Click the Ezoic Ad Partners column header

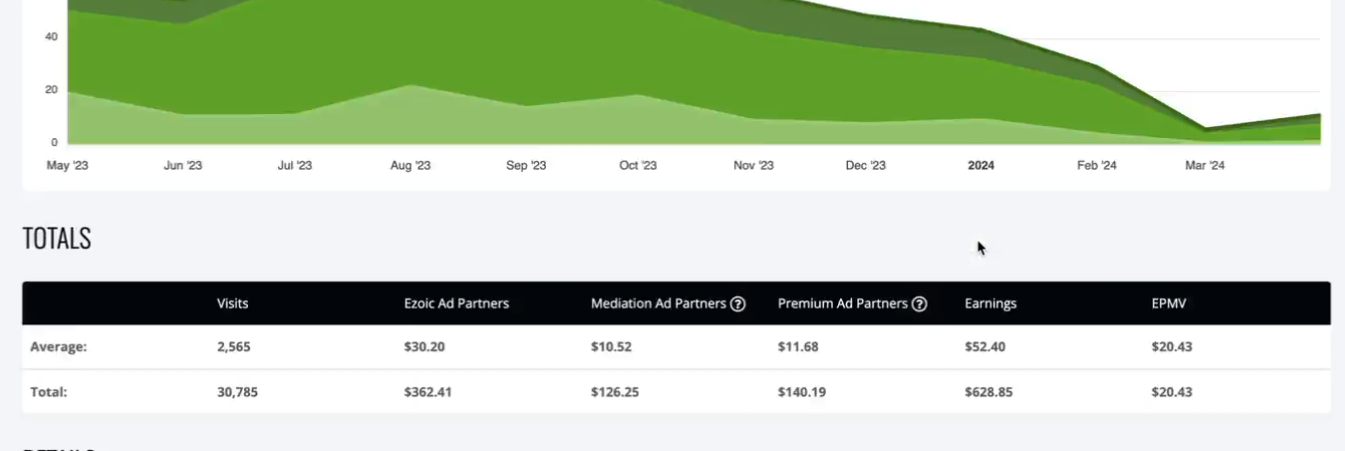pyautogui.click(x=456, y=304)
